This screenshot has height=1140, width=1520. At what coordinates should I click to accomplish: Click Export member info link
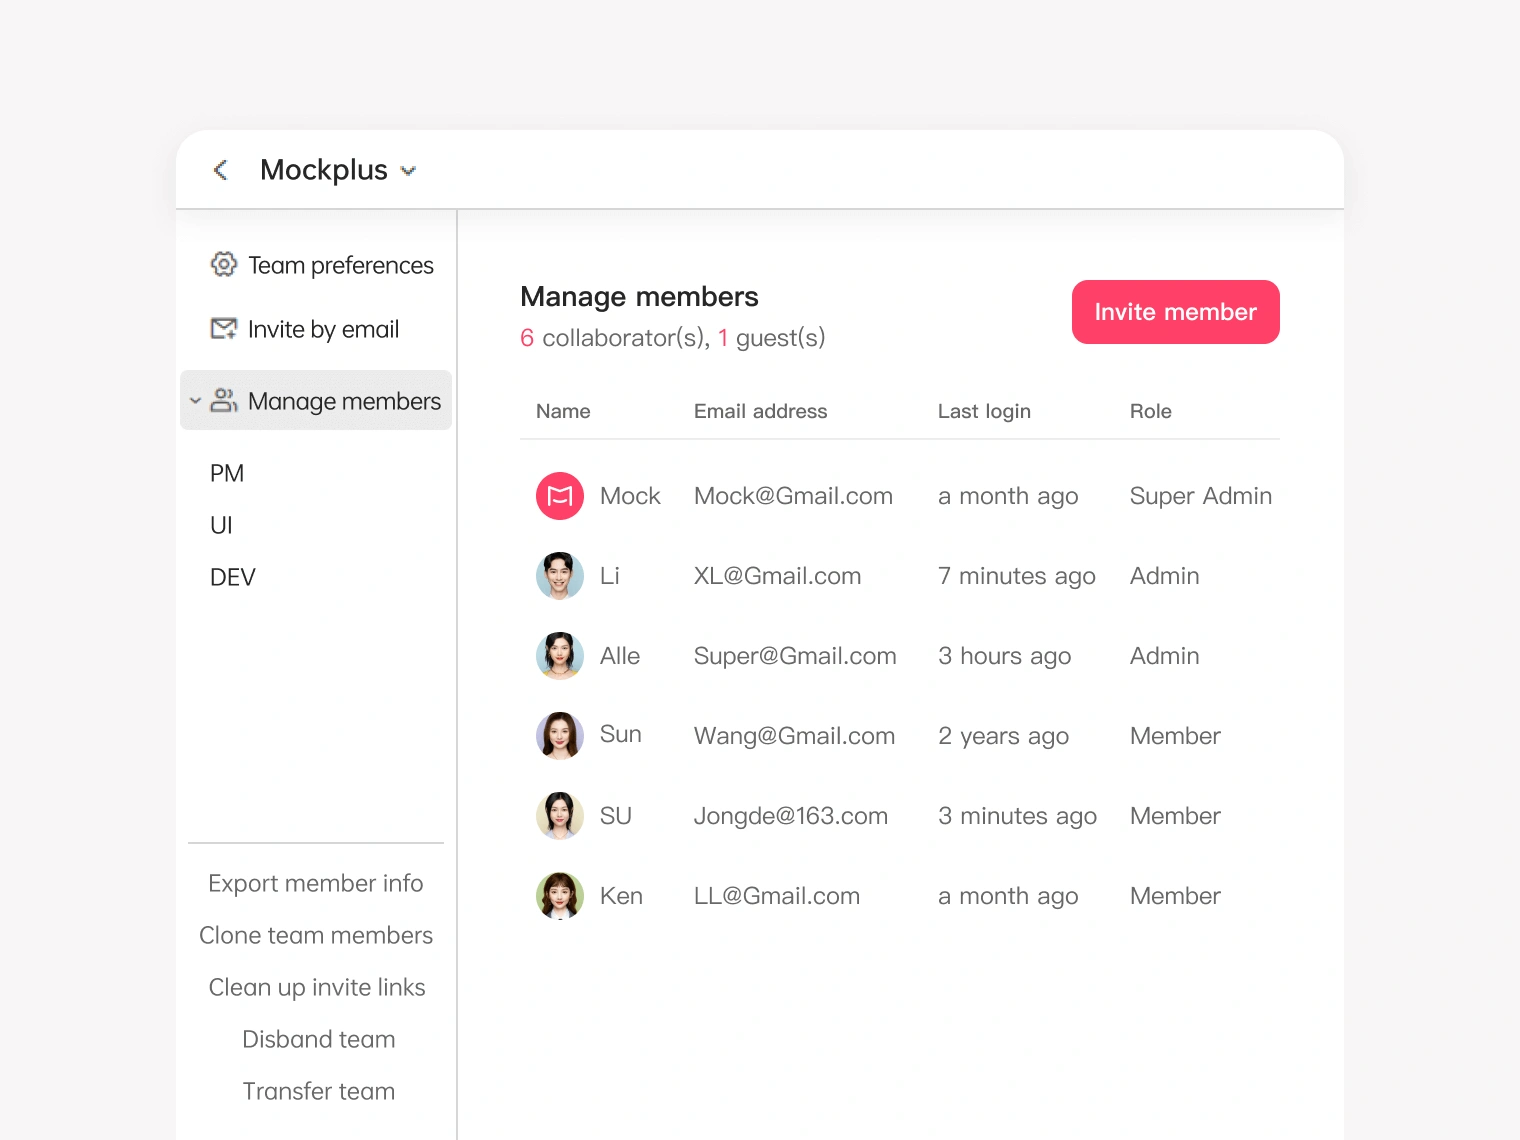[316, 883]
